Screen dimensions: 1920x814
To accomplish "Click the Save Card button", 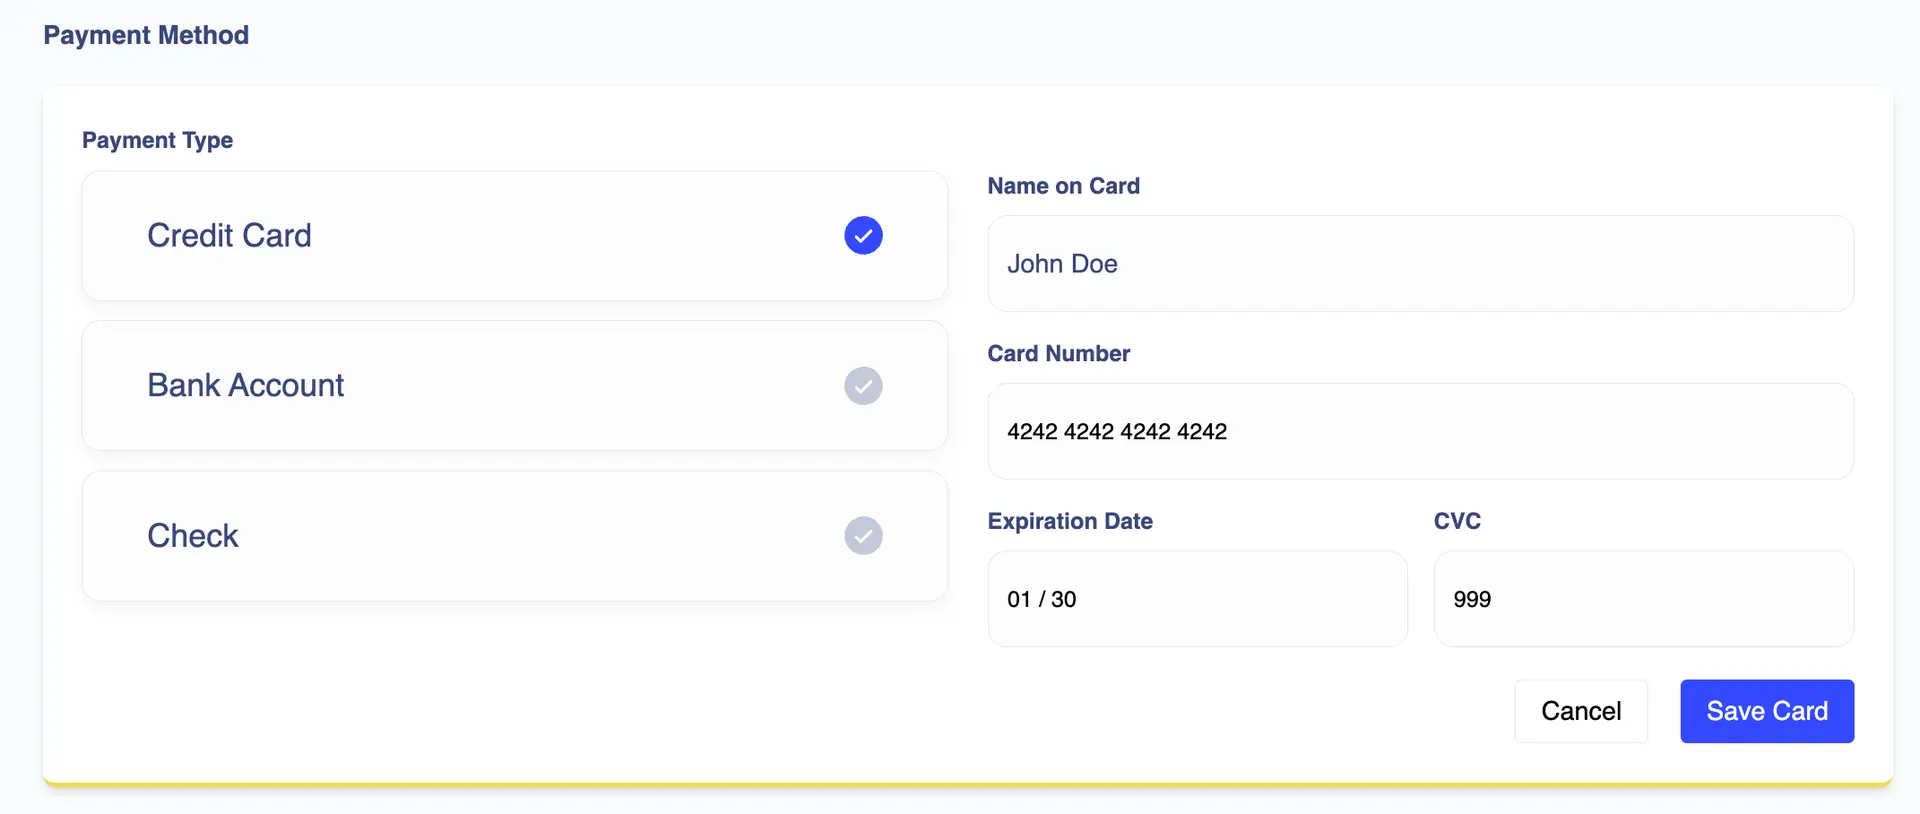I will coord(1766,711).
